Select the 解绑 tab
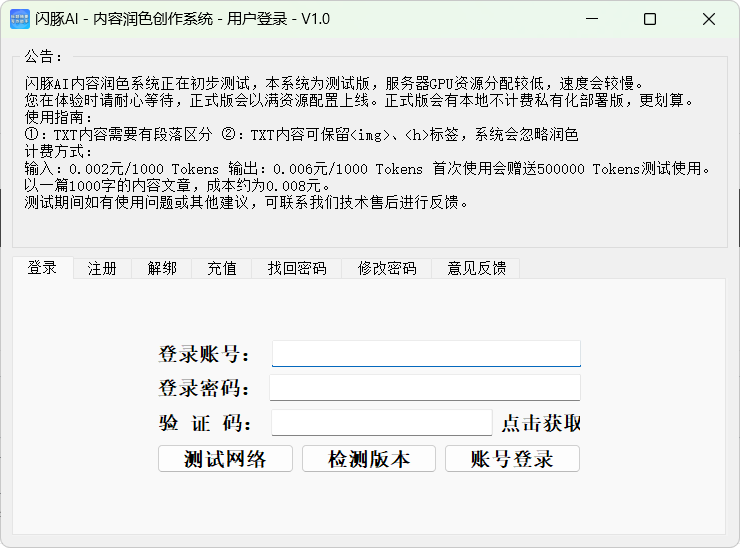This screenshot has height=548, width=740. click(162, 268)
